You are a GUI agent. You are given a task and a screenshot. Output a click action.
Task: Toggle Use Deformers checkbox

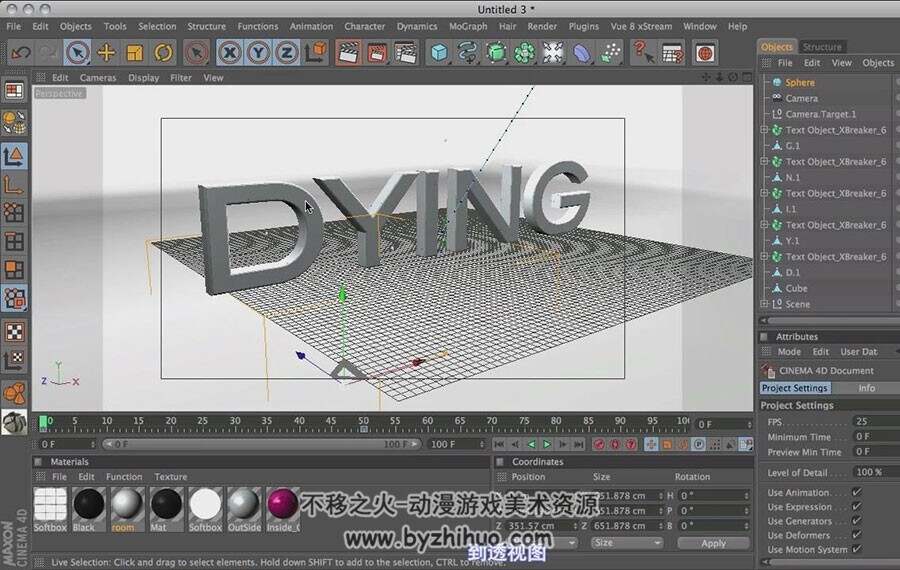[x=856, y=535]
